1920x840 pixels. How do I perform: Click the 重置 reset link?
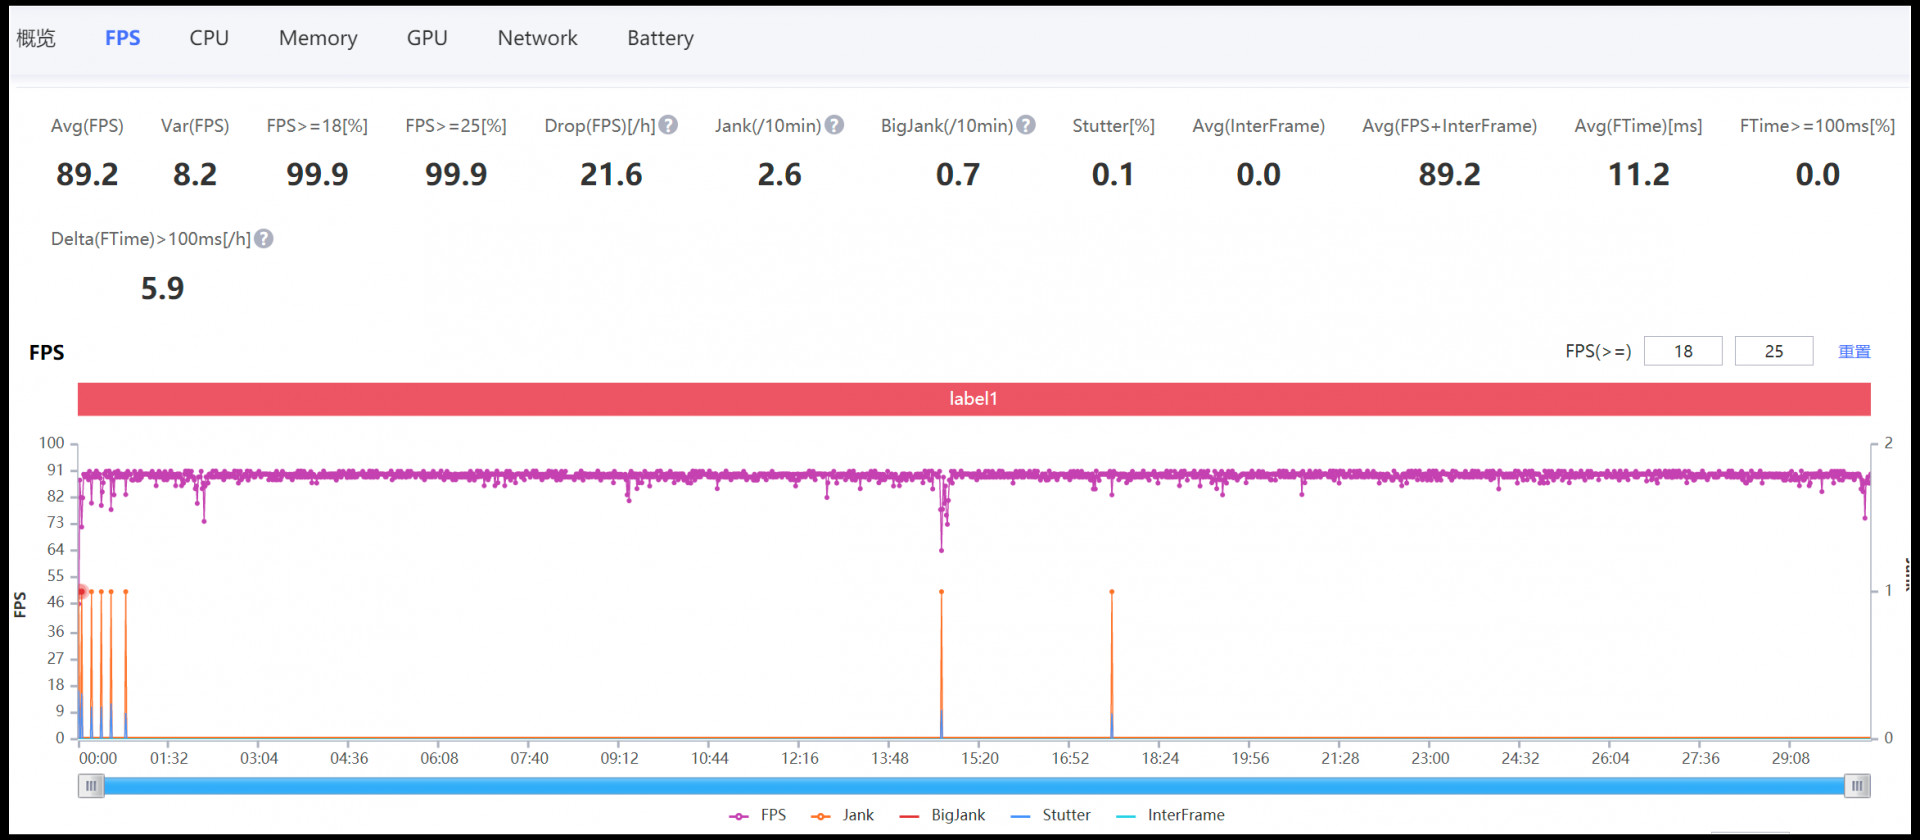coord(1854,351)
